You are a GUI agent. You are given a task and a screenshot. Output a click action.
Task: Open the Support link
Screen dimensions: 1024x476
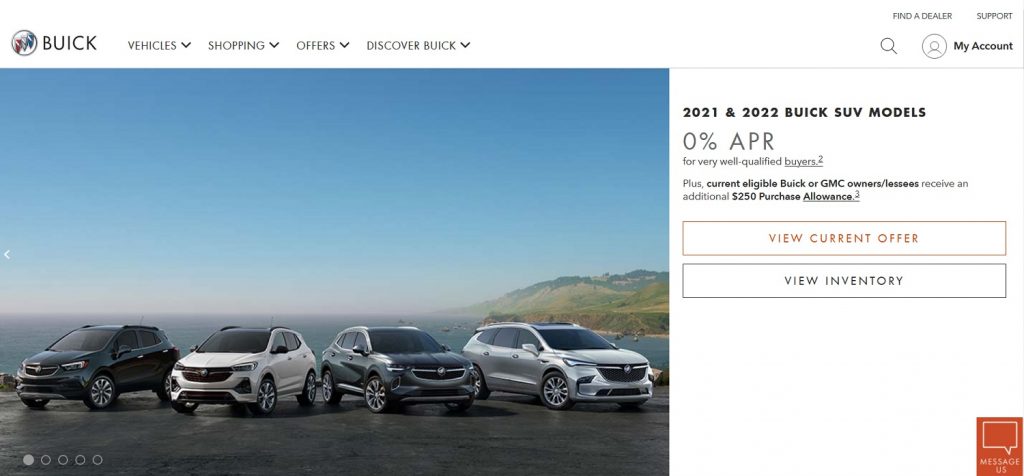994,16
